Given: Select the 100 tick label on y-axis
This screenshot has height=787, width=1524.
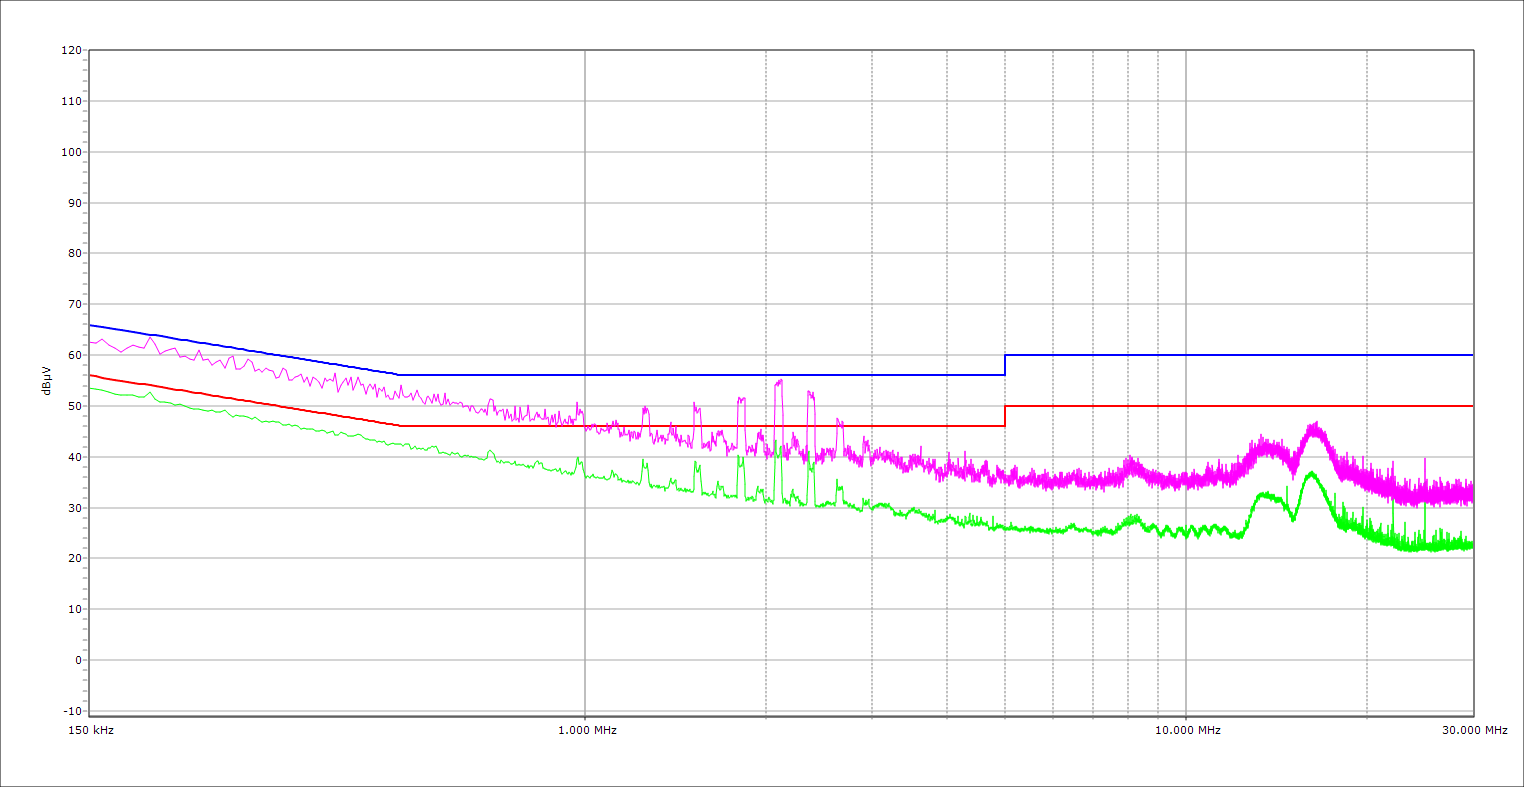Looking at the screenshot, I should (x=71, y=152).
